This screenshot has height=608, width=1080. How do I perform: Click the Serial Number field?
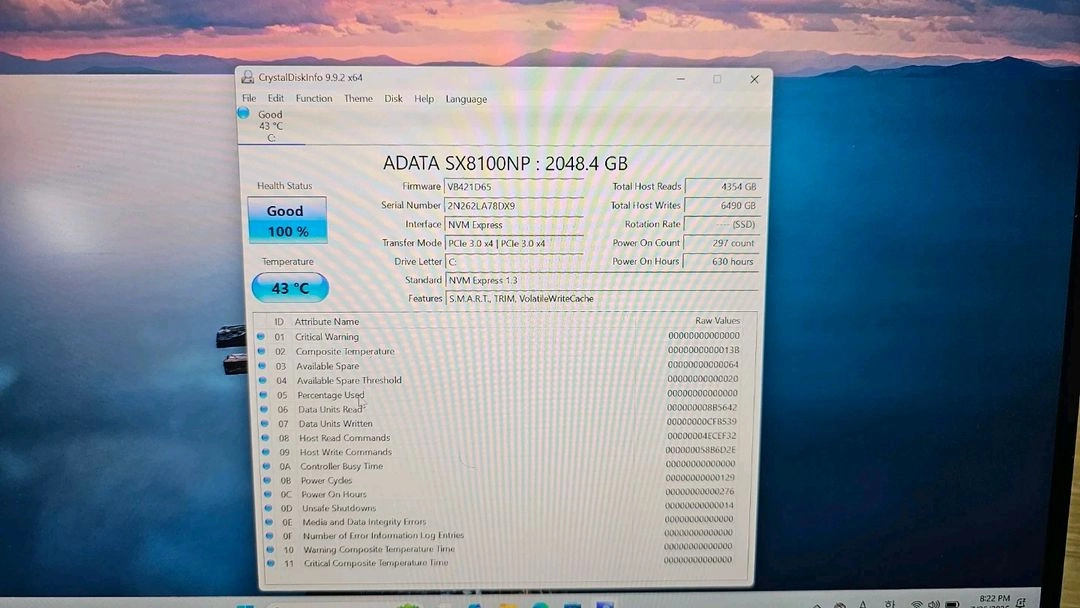pos(513,205)
